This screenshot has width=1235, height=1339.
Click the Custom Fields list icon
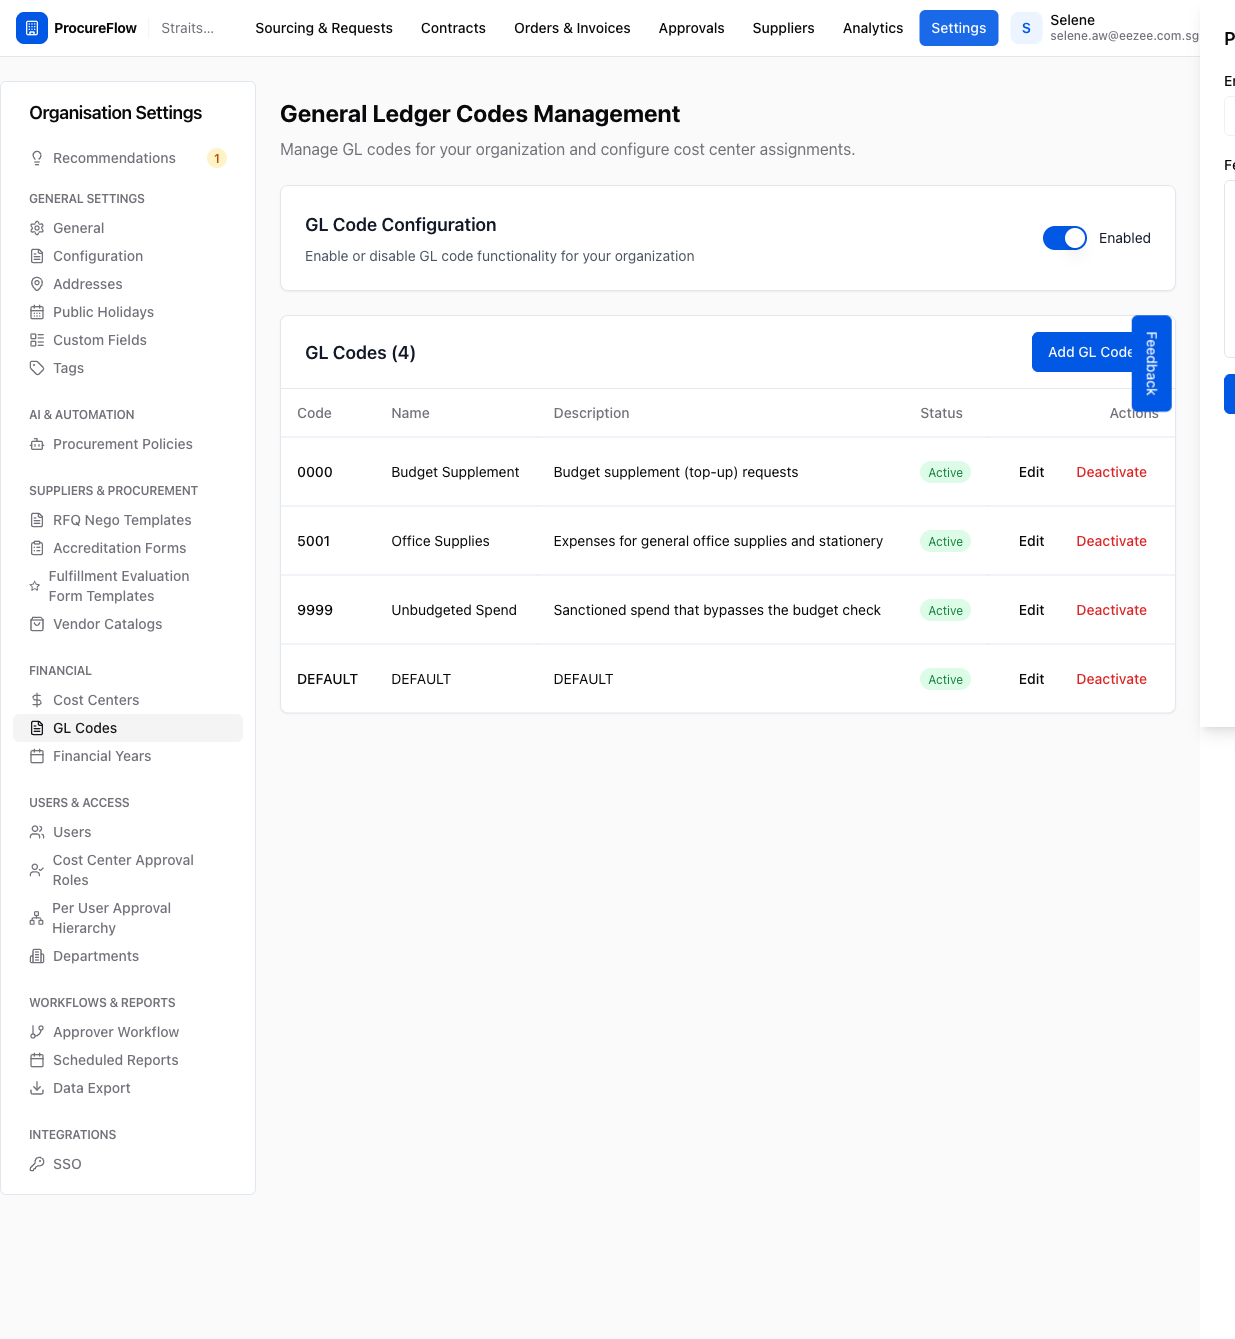click(x=37, y=340)
